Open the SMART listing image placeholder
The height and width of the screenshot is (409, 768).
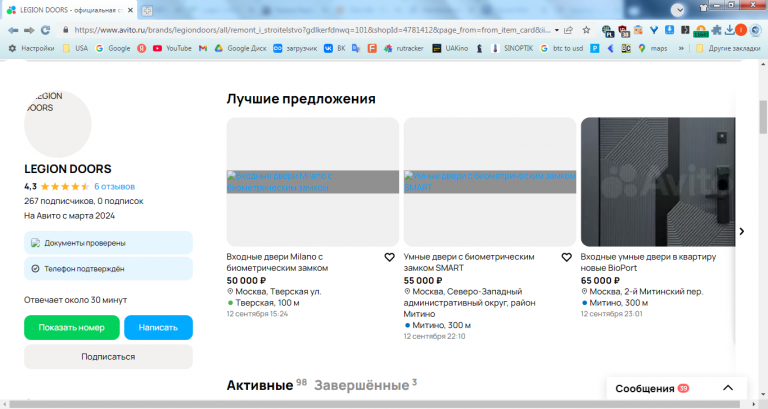pyautogui.click(x=490, y=182)
